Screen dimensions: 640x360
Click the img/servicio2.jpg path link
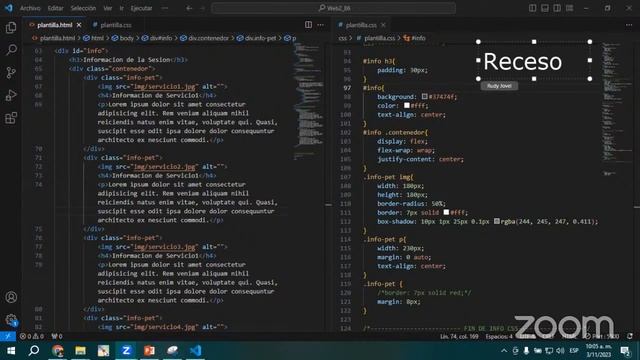[164, 167]
